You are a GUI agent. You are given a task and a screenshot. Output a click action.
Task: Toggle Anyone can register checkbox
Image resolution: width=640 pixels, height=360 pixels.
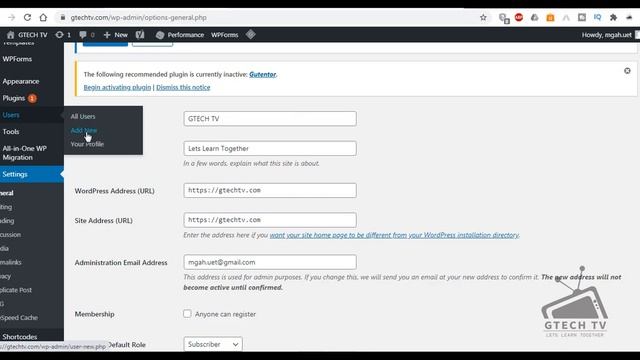[x=187, y=313]
